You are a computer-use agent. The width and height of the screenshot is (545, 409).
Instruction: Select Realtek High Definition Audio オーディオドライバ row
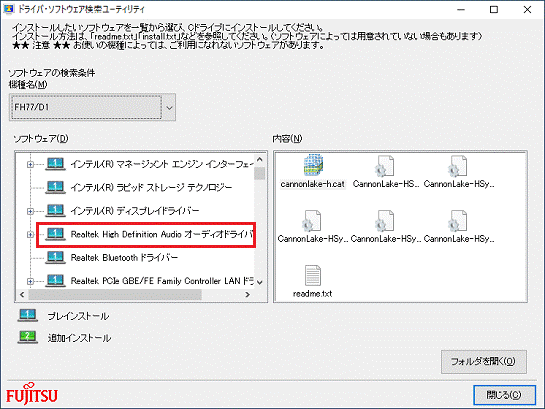[146, 235]
